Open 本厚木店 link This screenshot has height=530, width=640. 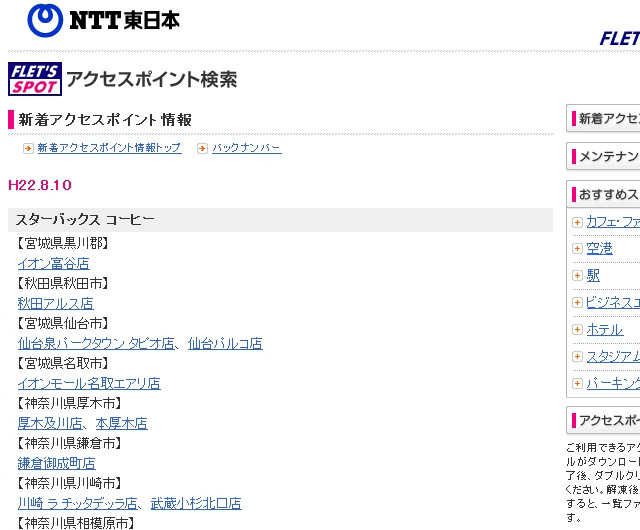(122, 423)
